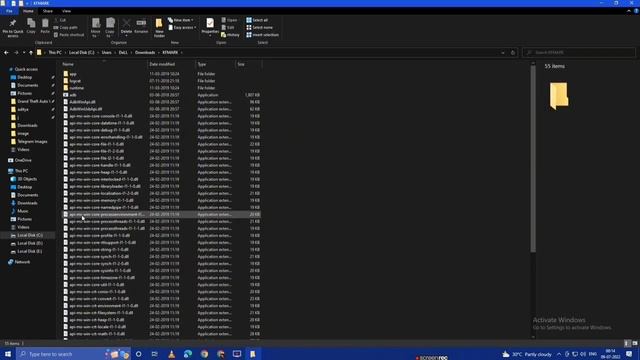640x360 pixels.
Task: Select the logcat folder row
Action: coord(161,81)
